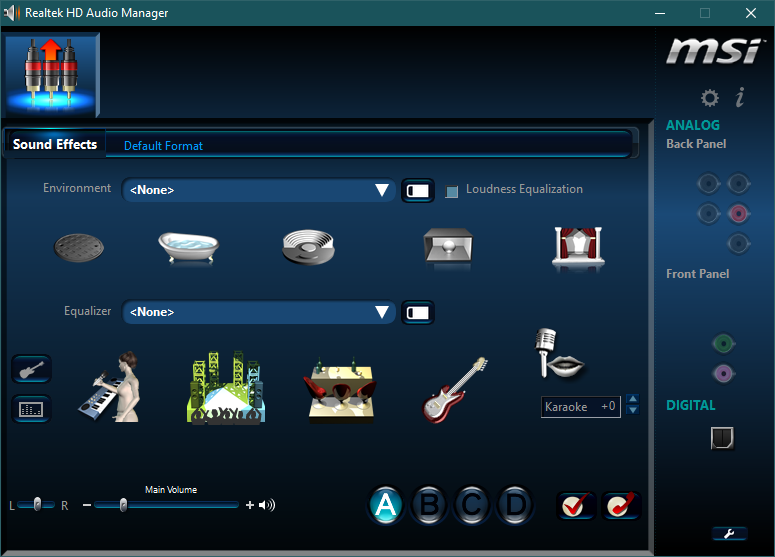
Task: Close the Realtek HD Audio Manager window
Action: pos(751,13)
